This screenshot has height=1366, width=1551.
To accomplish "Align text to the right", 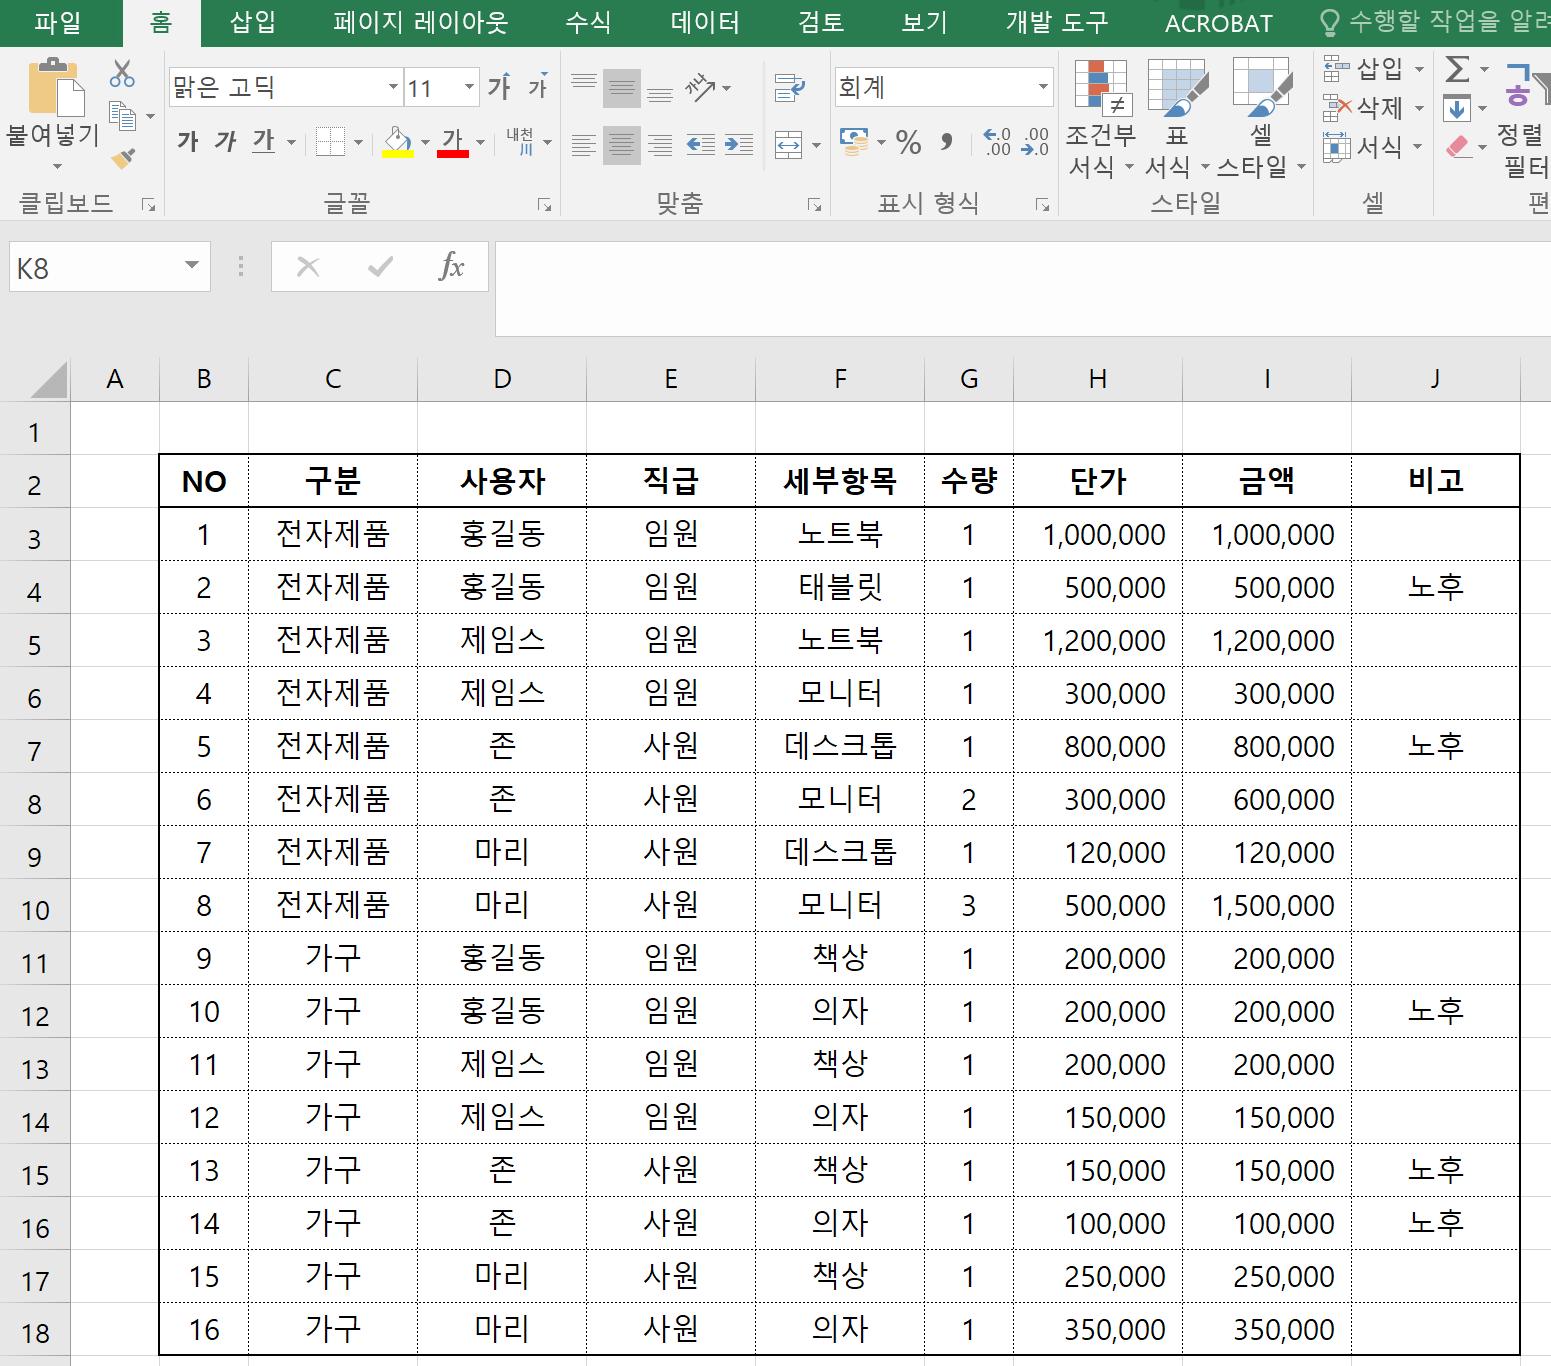I will click(x=660, y=145).
